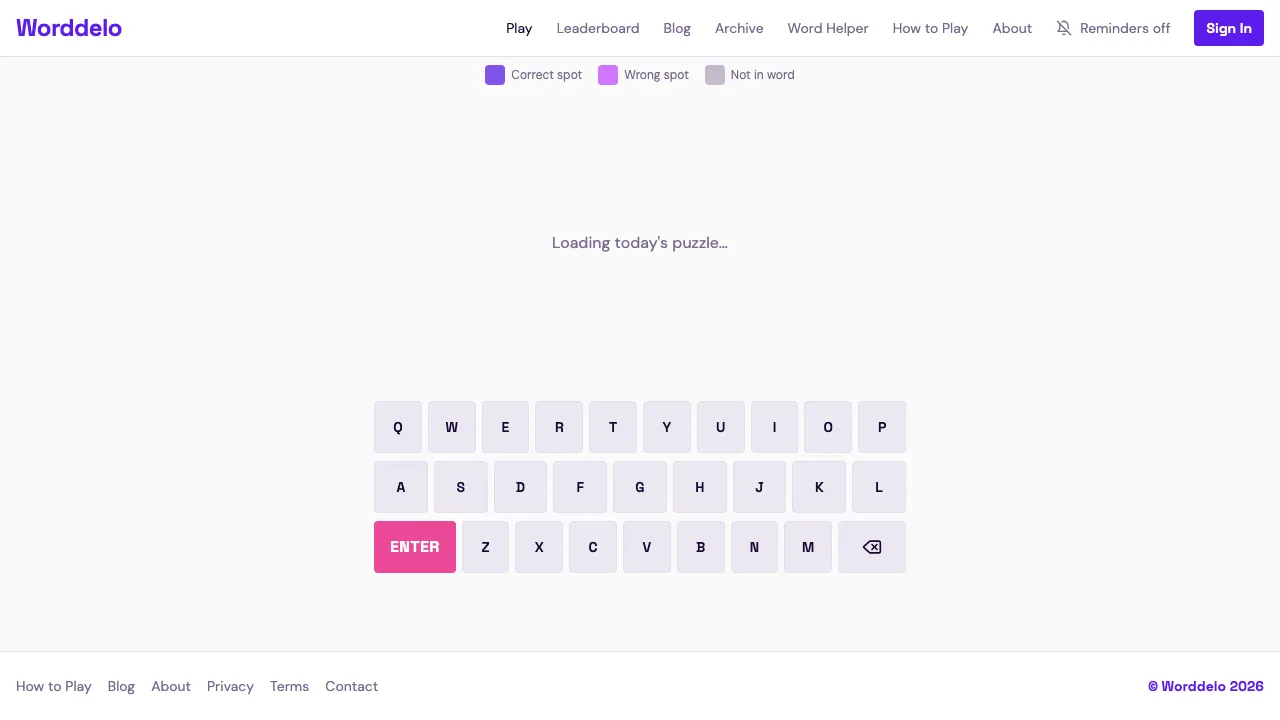Viewport: 1280px width, 720px height.
Task: Click the Worddelo logo
Action: [69, 28]
